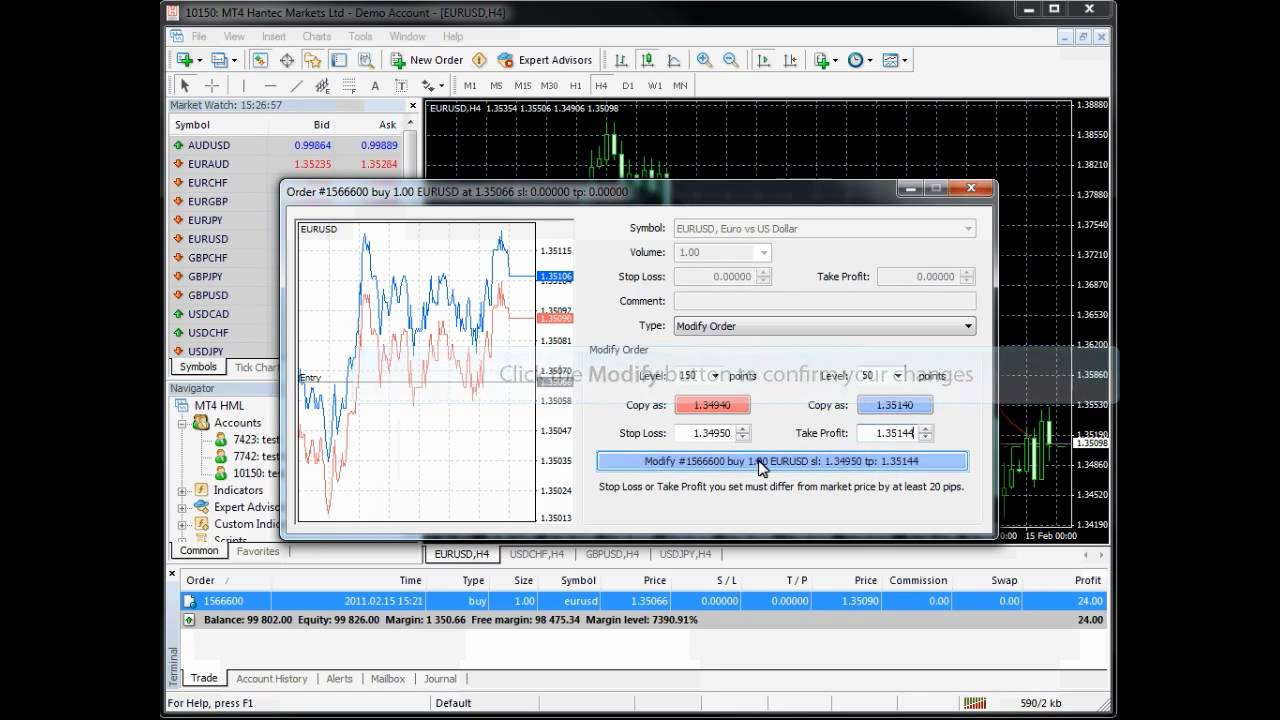The height and width of the screenshot is (720, 1280).
Task: Click the Take Profit field stepper arrows
Action: (926, 433)
